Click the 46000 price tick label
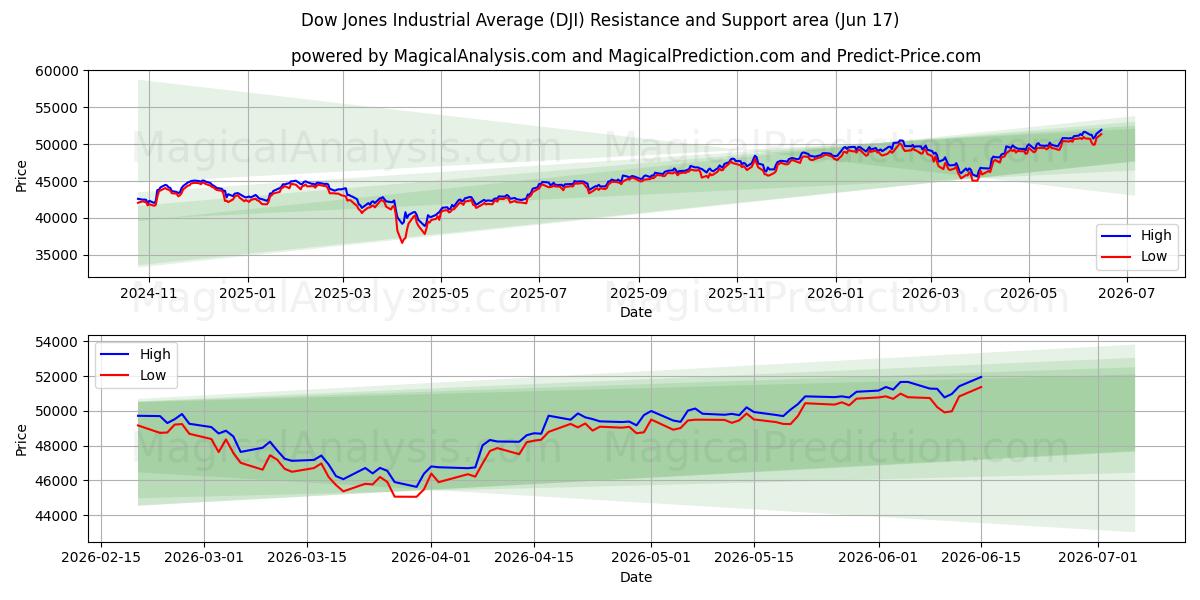Image resolution: width=1200 pixels, height=600 pixels. [x=59, y=481]
